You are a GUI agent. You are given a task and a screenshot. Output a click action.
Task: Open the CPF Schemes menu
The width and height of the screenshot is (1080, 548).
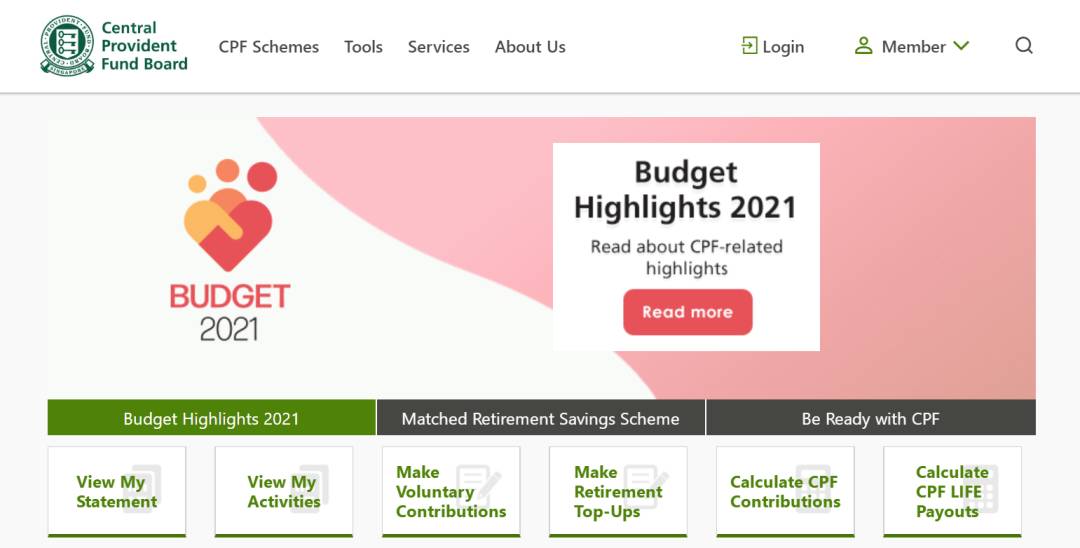point(269,47)
